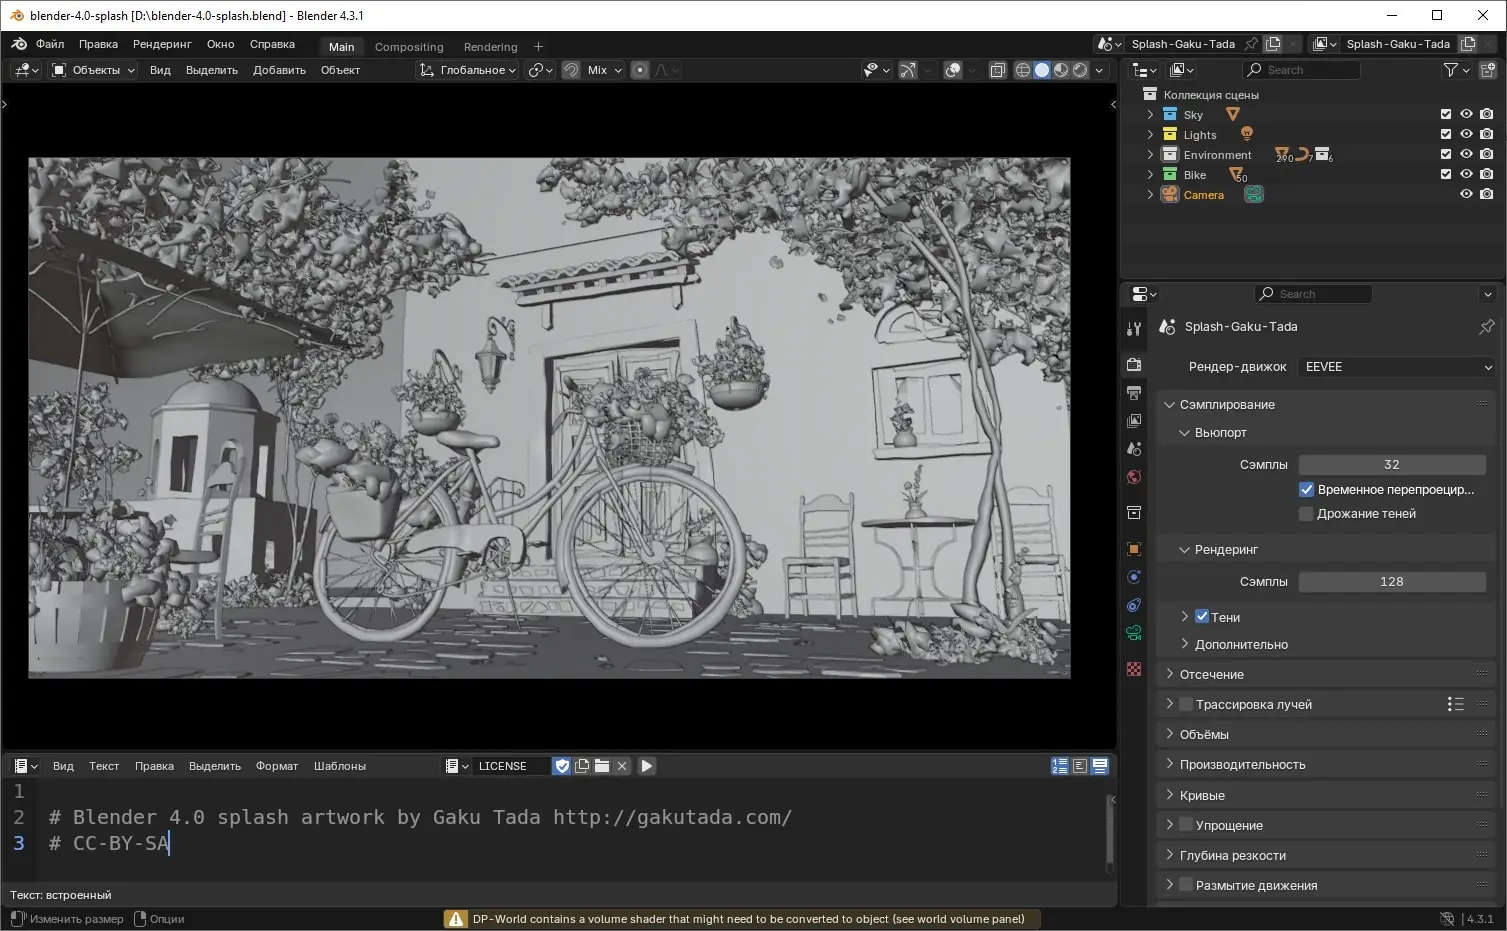
Task: Toggle line numbers in text editor
Action: tap(1060, 766)
